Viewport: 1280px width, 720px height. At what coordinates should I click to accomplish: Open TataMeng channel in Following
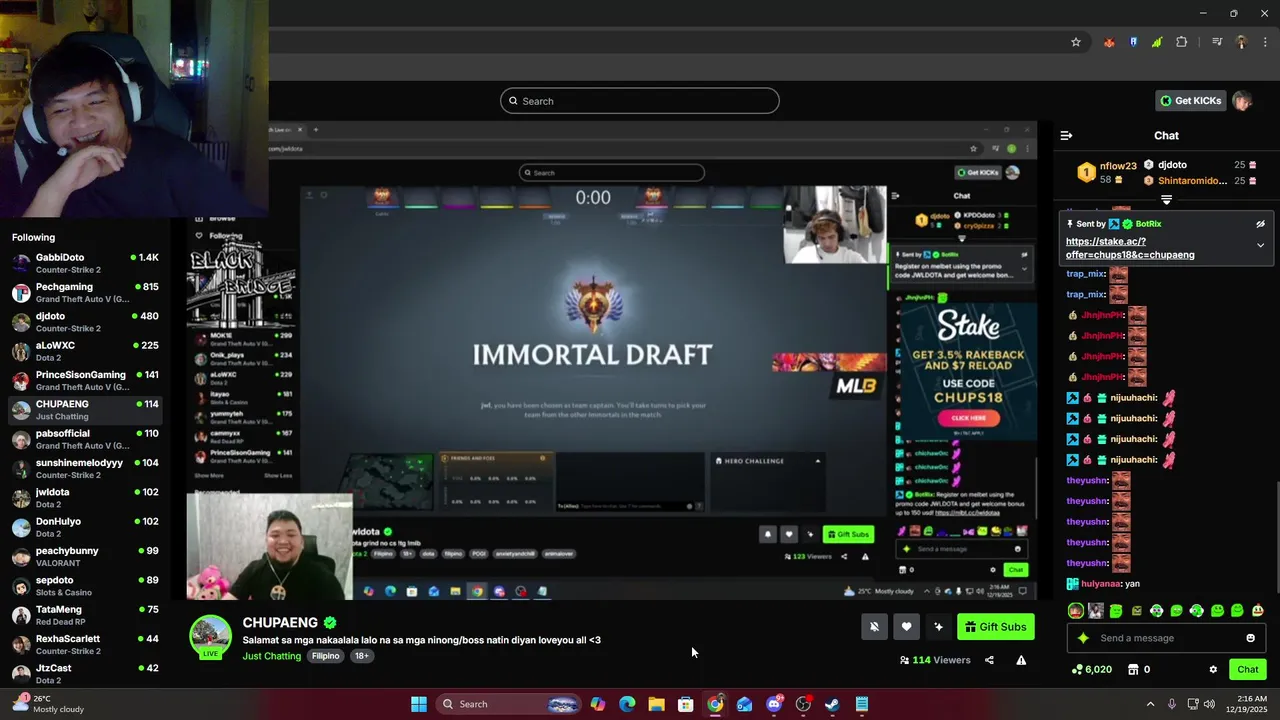point(86,615)
